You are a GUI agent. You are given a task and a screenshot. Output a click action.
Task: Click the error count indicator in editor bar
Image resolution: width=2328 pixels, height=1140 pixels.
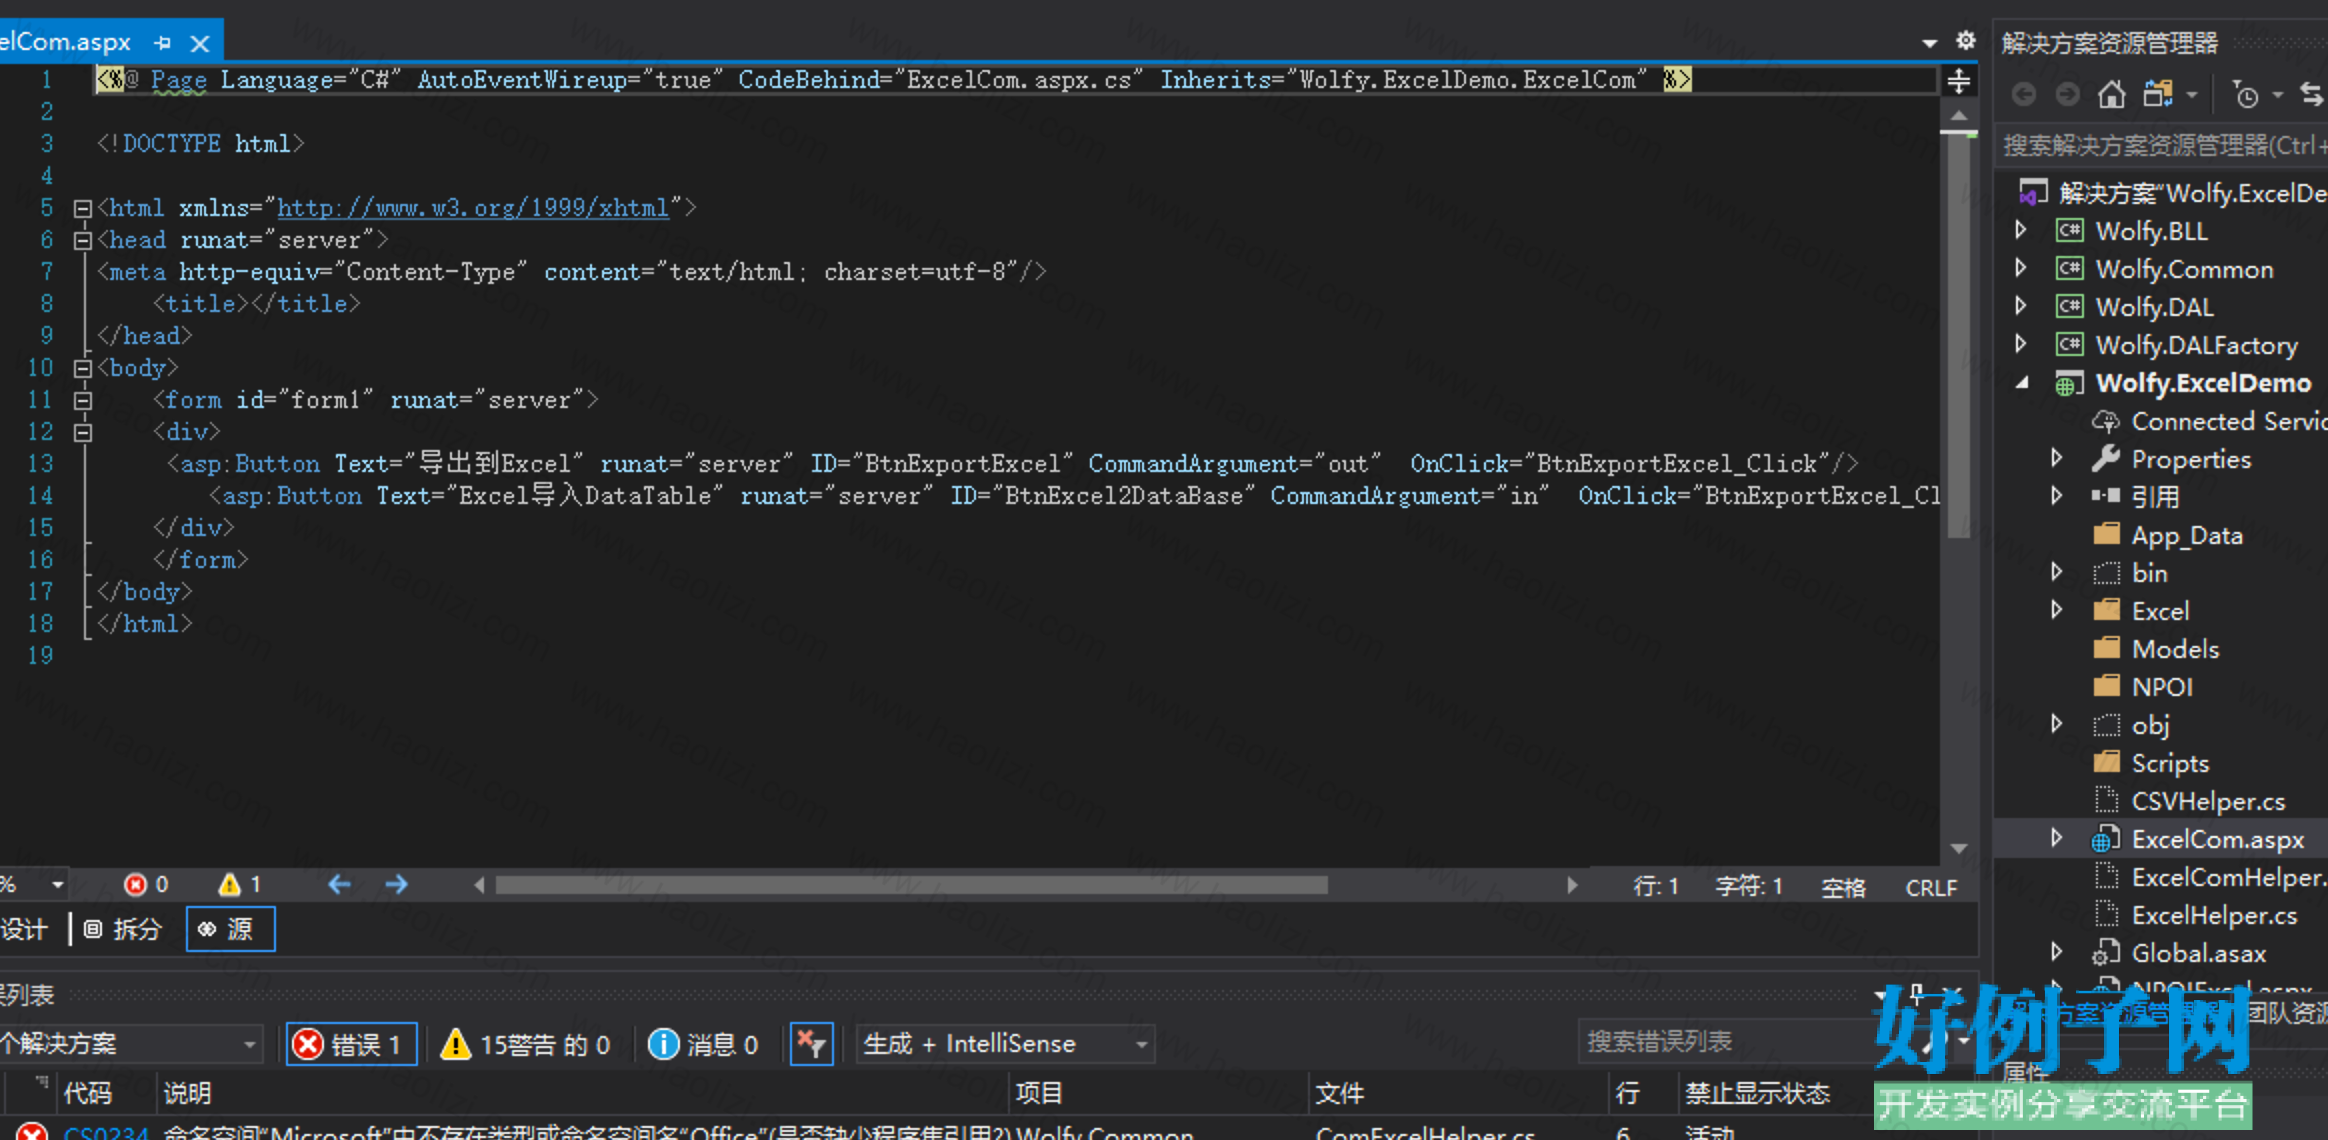coord(146,885)
